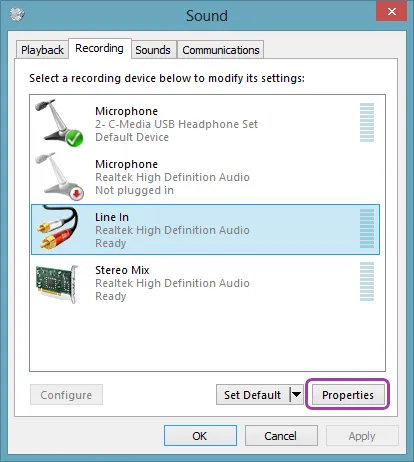Select the Recording tab
The width and height of the screenshot is (414, 462).
click(x=99, y=49)
